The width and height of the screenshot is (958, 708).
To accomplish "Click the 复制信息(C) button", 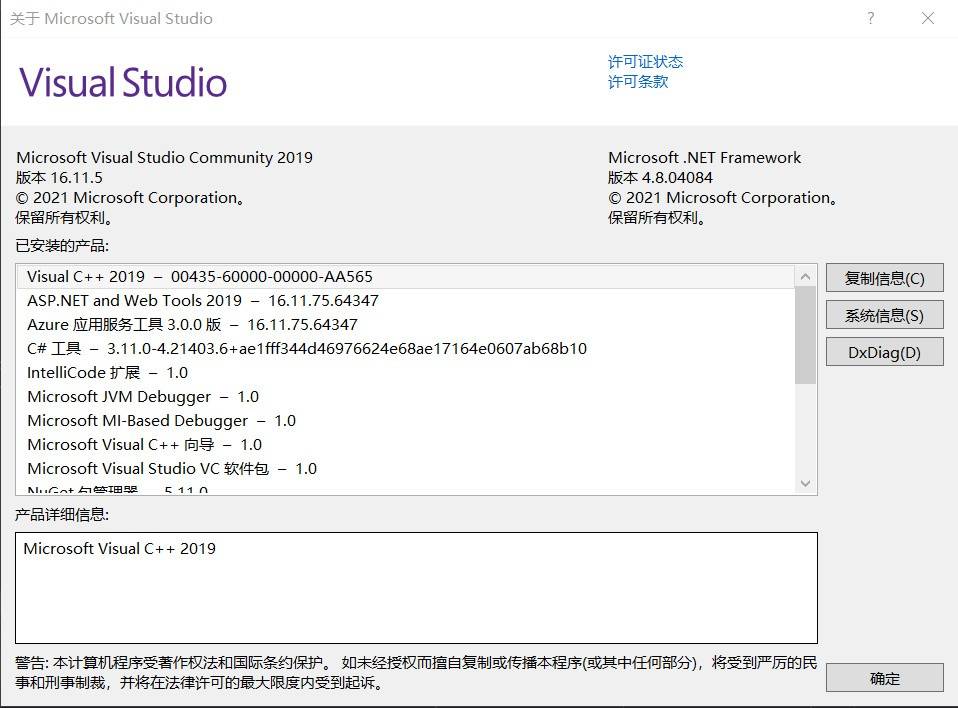I will (884, 278).
